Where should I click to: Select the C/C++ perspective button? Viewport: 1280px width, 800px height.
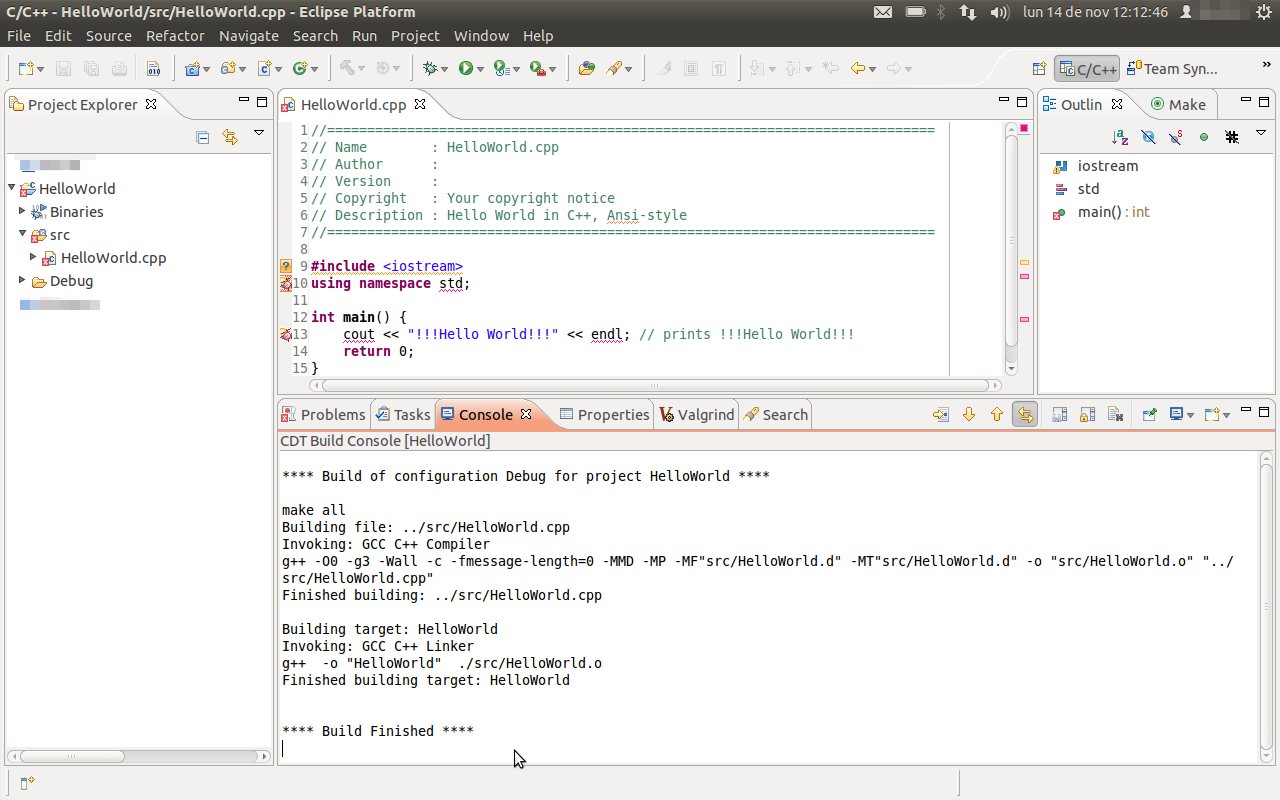[x=1087, y=68]
